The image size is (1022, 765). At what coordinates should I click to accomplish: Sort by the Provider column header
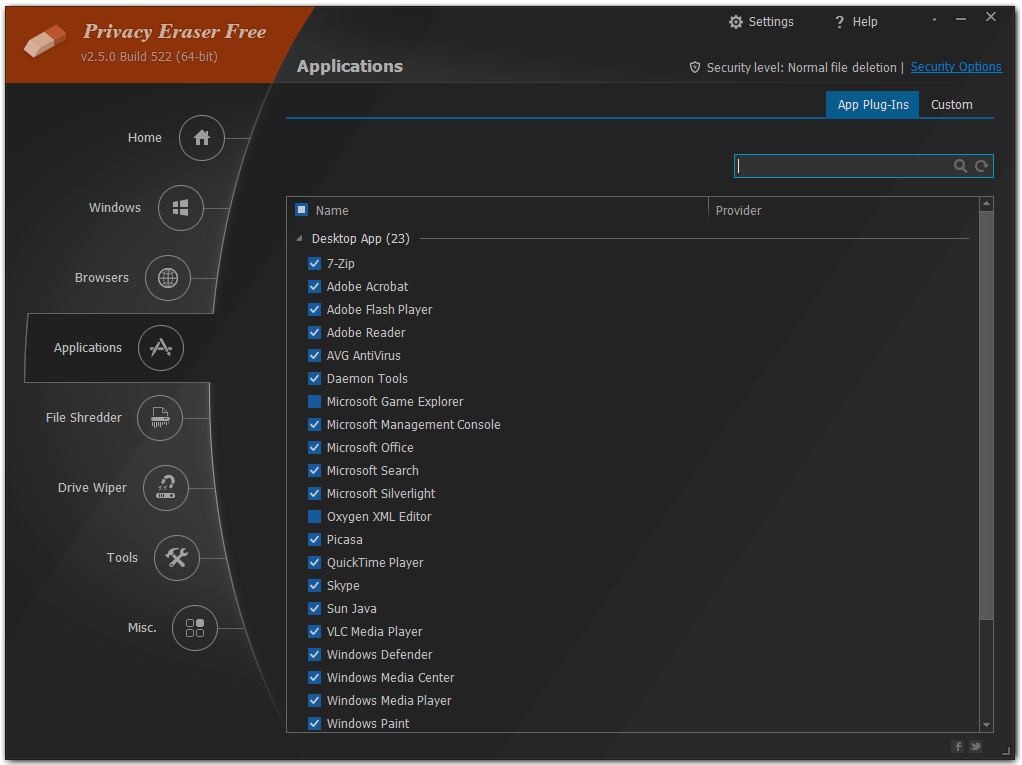click(x=738, y=210)
